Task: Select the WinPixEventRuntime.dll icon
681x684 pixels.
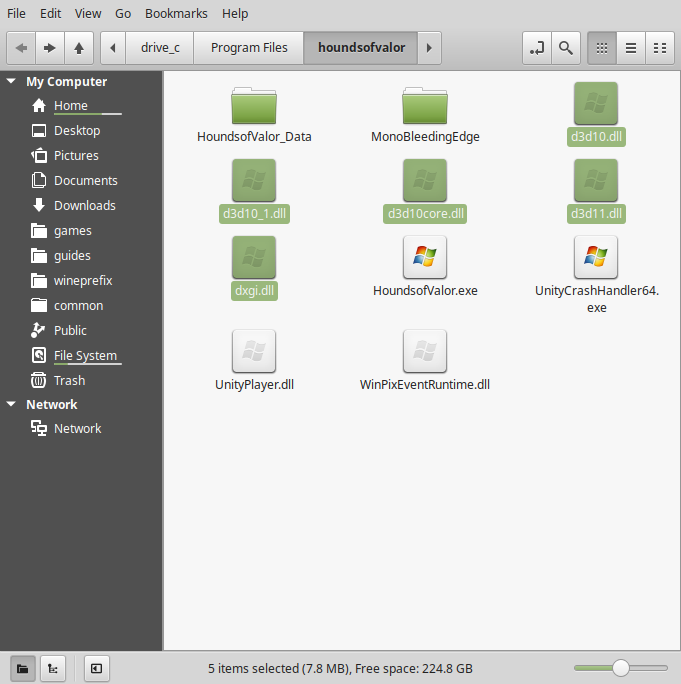Action: [425, 351]
